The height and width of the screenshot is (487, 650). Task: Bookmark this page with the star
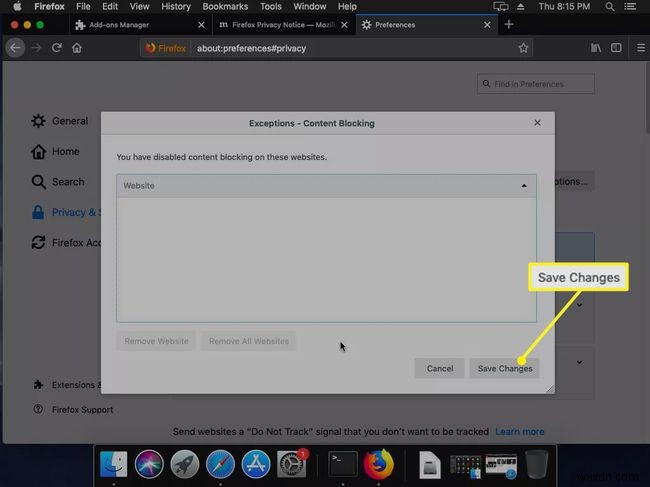[523, 48]
